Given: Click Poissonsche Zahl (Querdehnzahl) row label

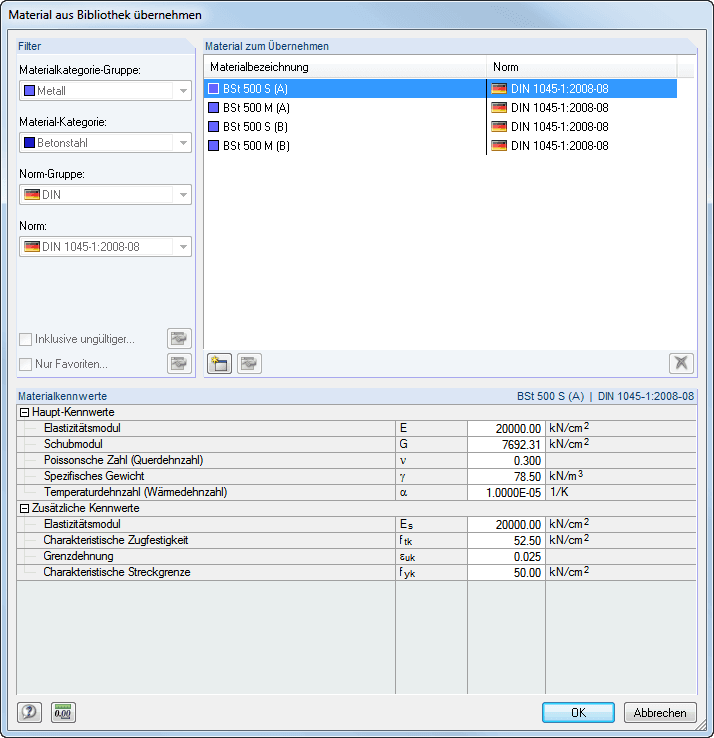Looking at the screenshot, I should point(123,460).
